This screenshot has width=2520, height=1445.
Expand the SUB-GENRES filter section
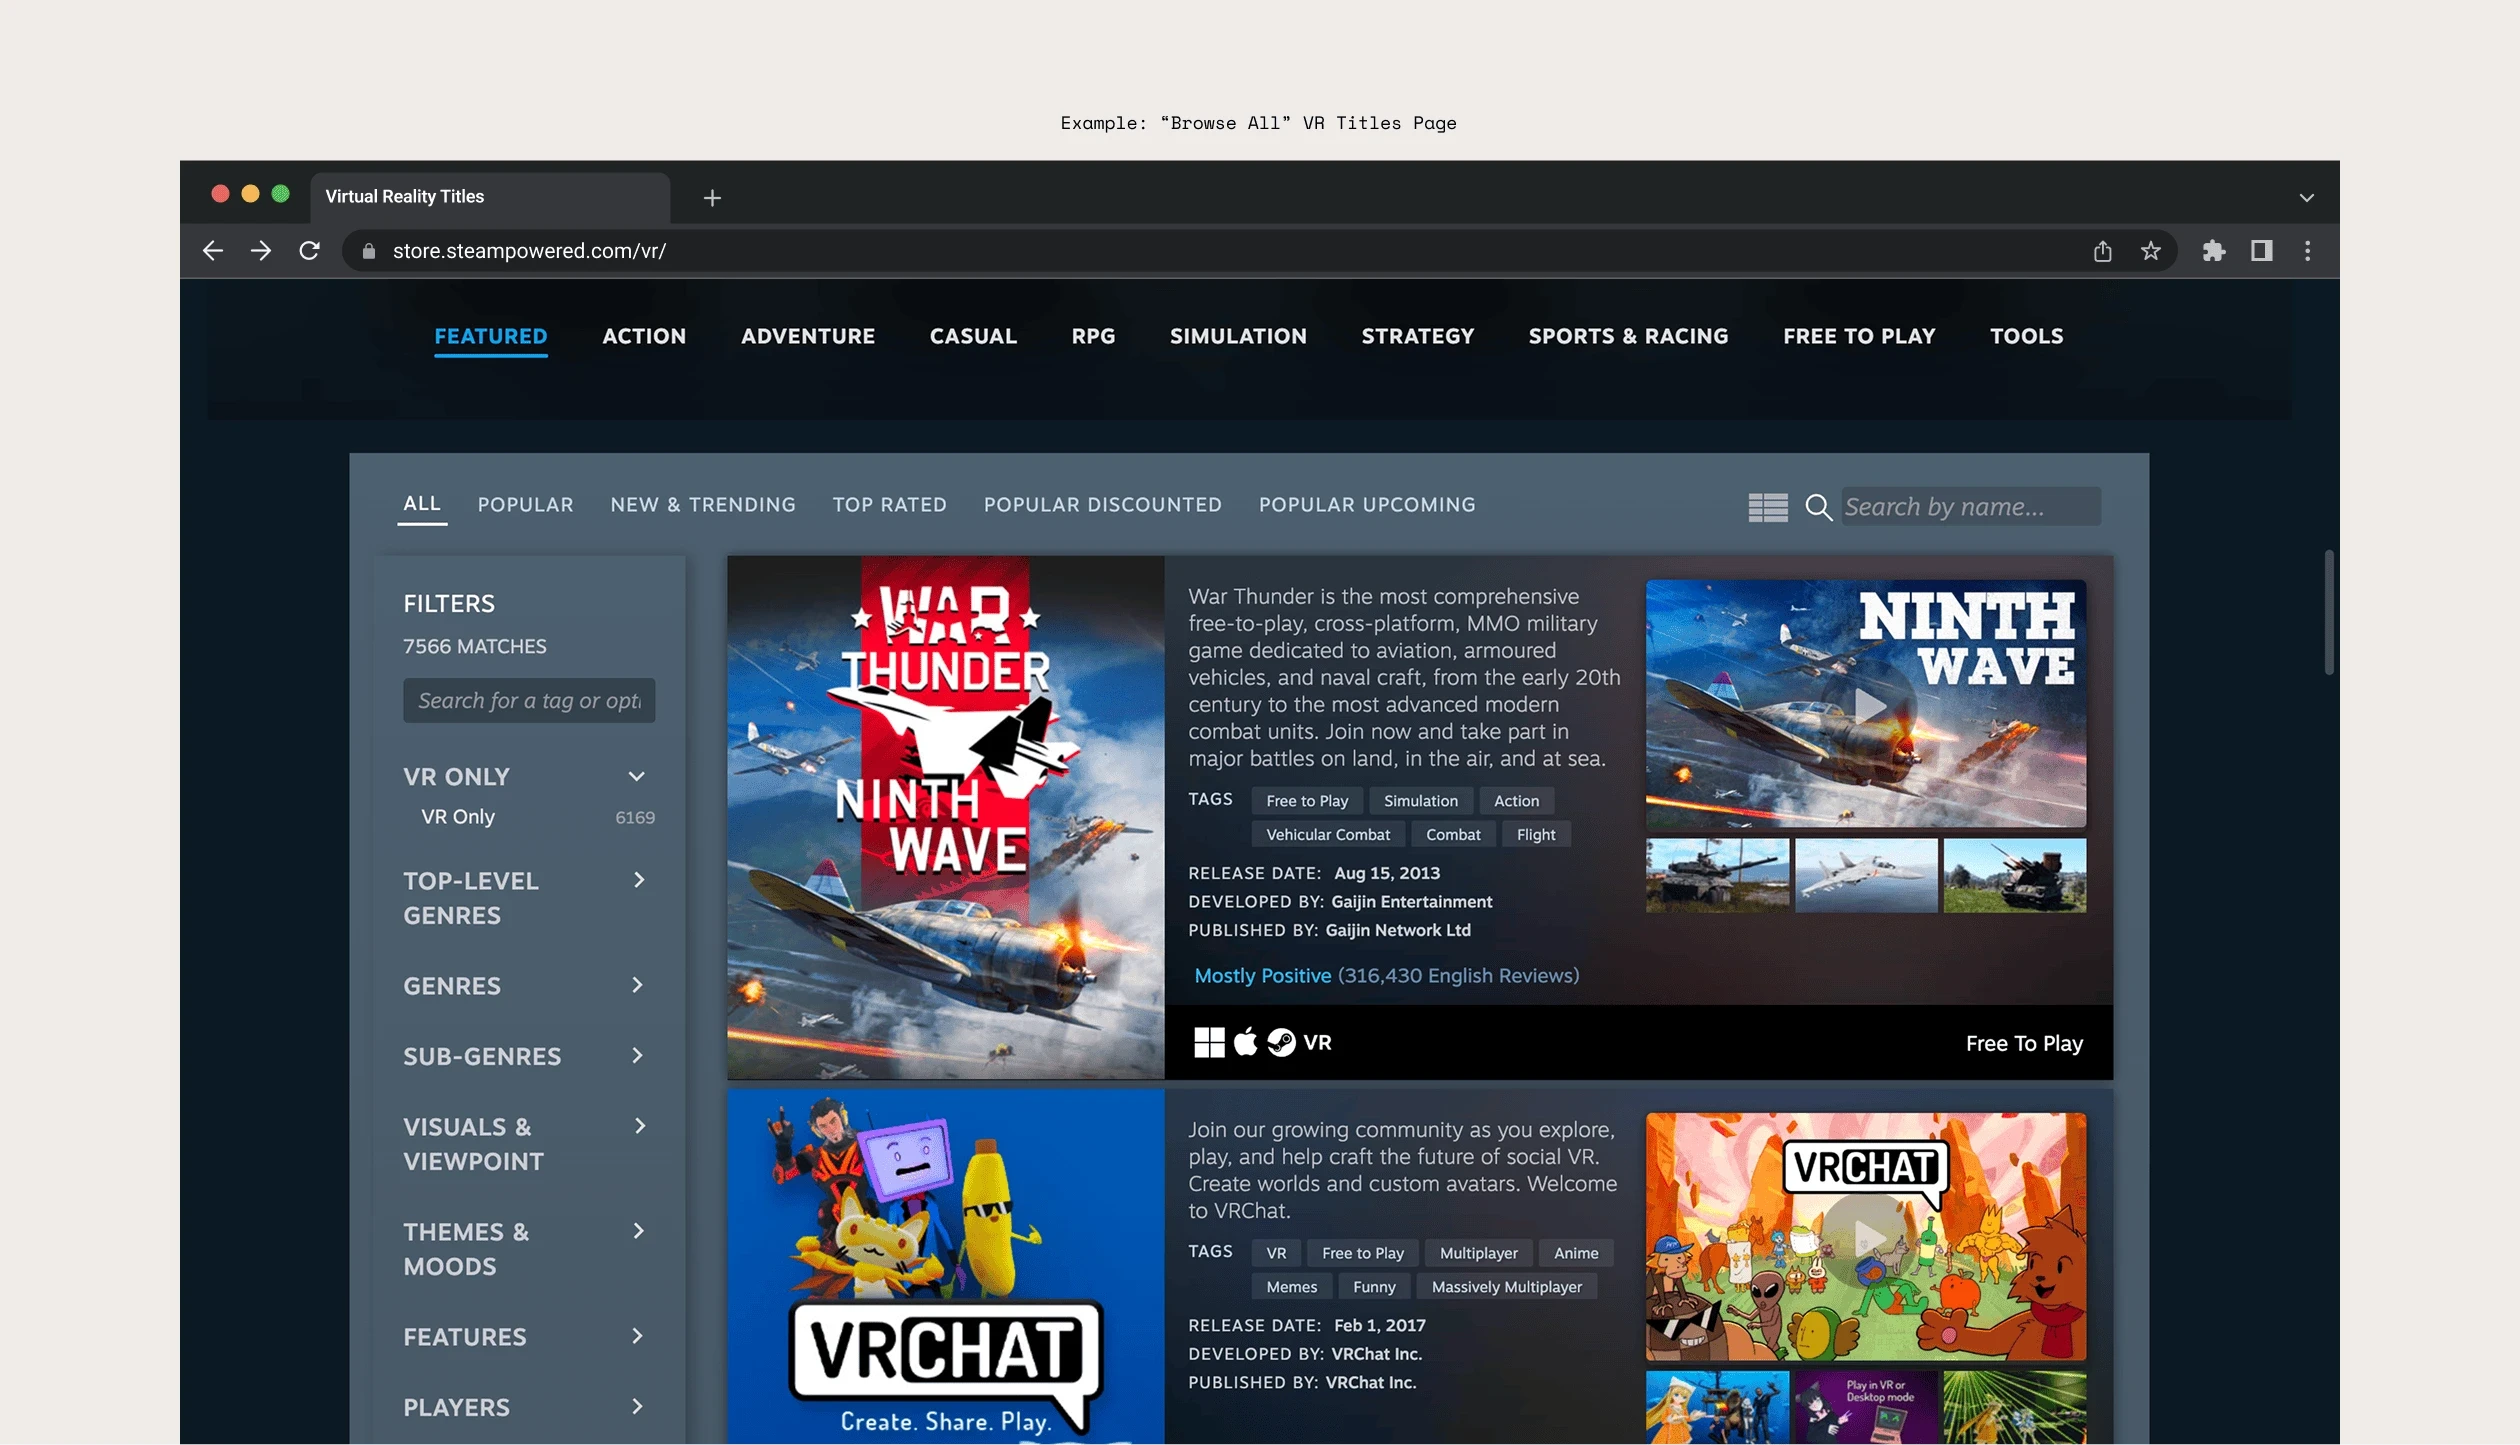click(638, 1056)
